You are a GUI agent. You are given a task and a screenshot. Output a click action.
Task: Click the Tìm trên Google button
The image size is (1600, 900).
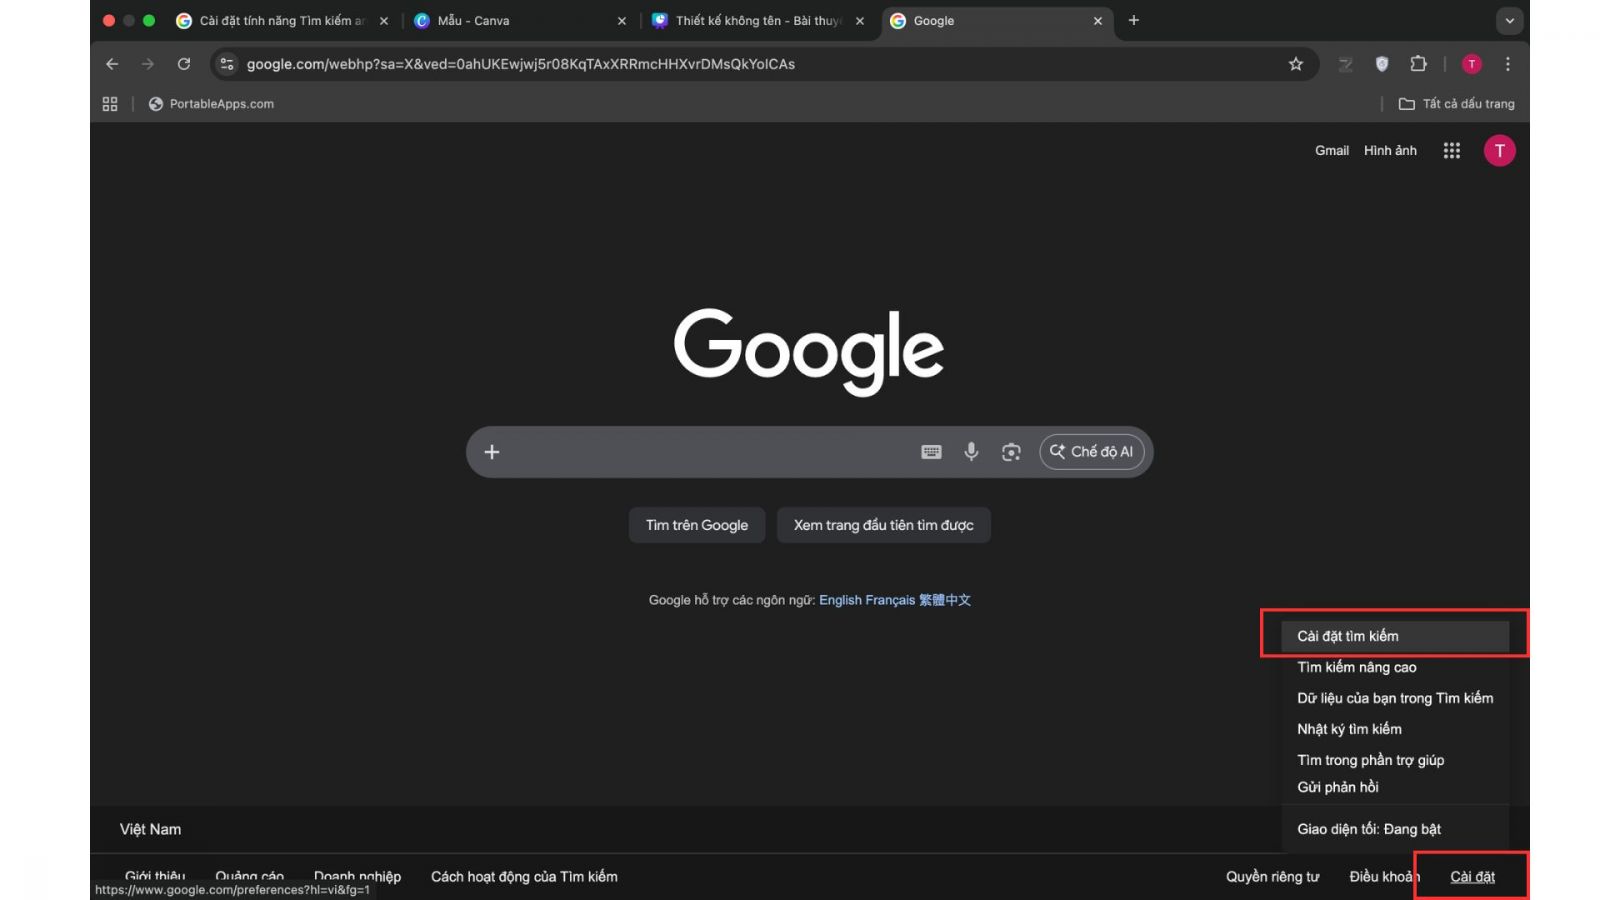pos(697,525)
